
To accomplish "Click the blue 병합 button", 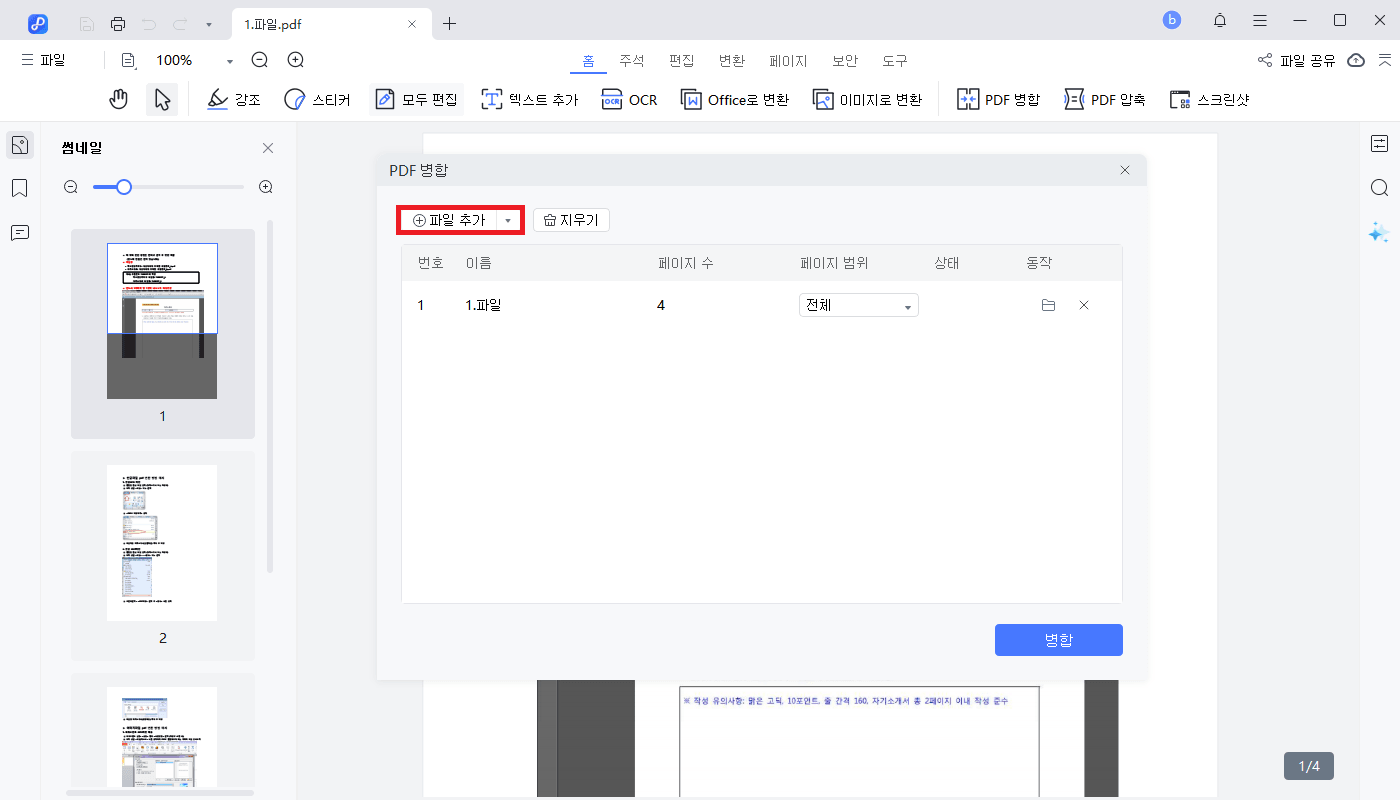I will click(1059, 640).
